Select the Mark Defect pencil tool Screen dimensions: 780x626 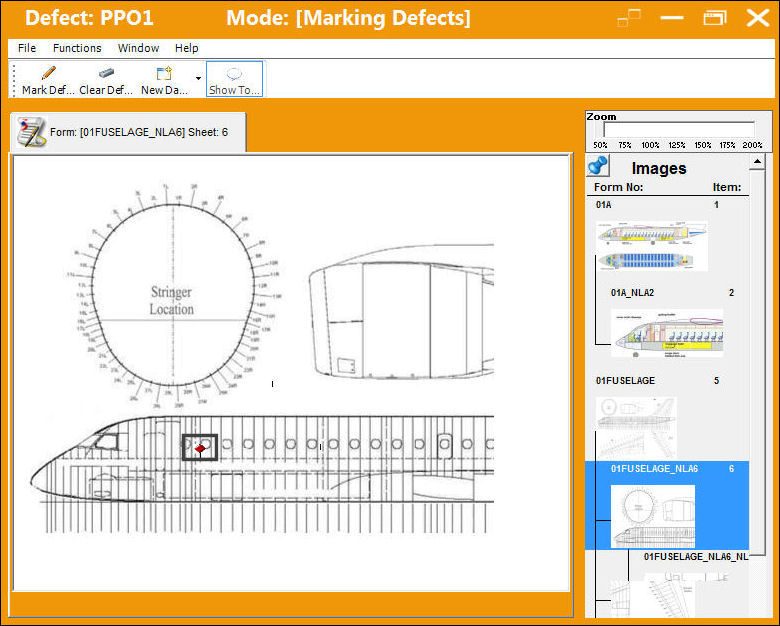coord(48,80)
